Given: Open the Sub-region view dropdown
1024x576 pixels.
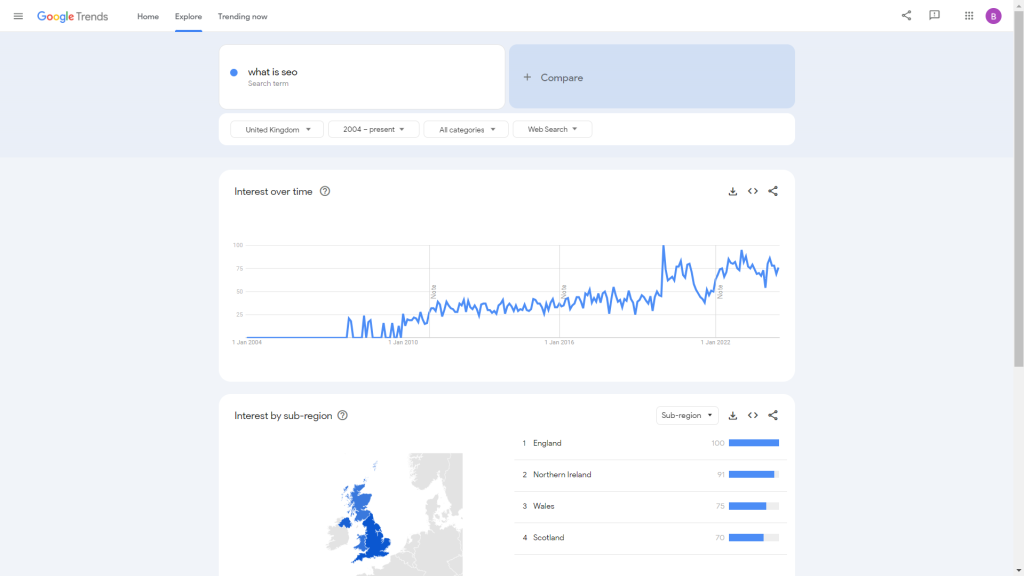Looking at the screenshot, I should click(x=687, y=414).
